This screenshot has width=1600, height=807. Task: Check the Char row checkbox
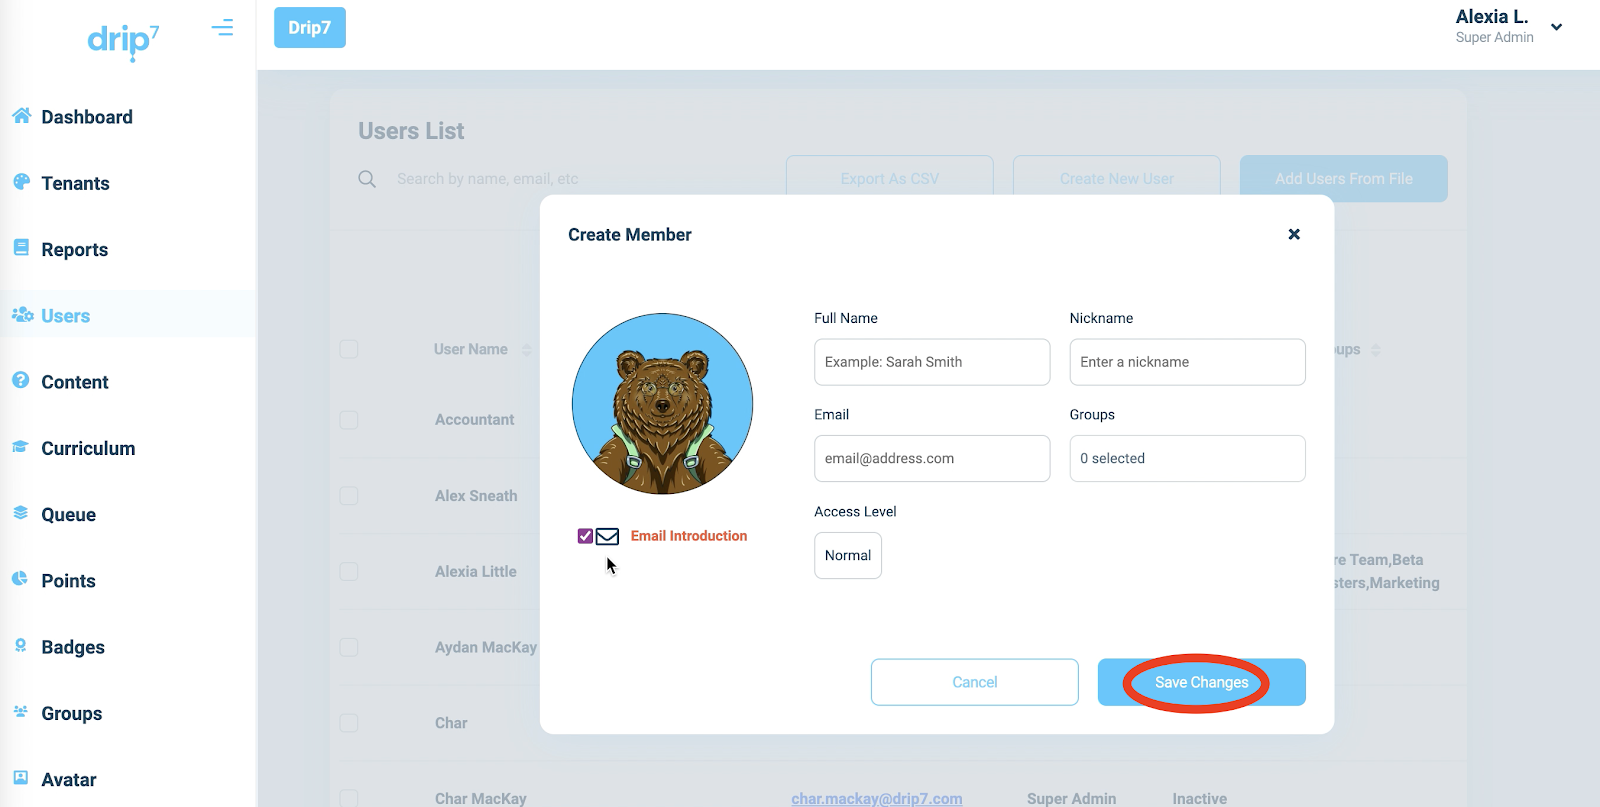tap(349, 723)
